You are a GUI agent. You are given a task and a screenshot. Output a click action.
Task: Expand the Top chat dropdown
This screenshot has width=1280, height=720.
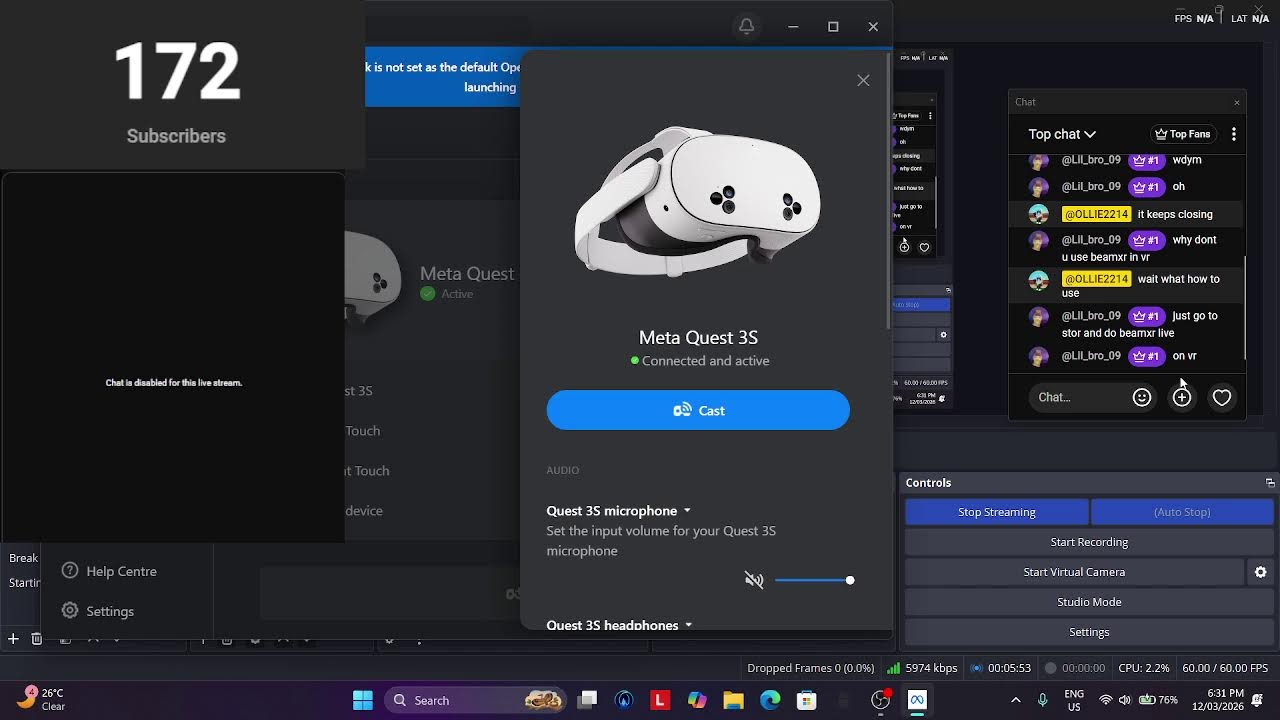pyautogui.click(x=1062, y=134)
